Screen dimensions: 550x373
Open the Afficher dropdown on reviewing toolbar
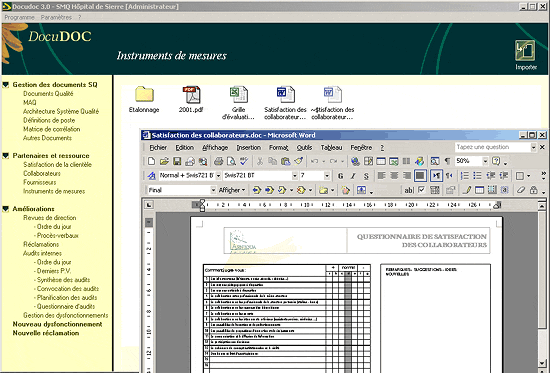pyautogui.click(x=232, y=190)
